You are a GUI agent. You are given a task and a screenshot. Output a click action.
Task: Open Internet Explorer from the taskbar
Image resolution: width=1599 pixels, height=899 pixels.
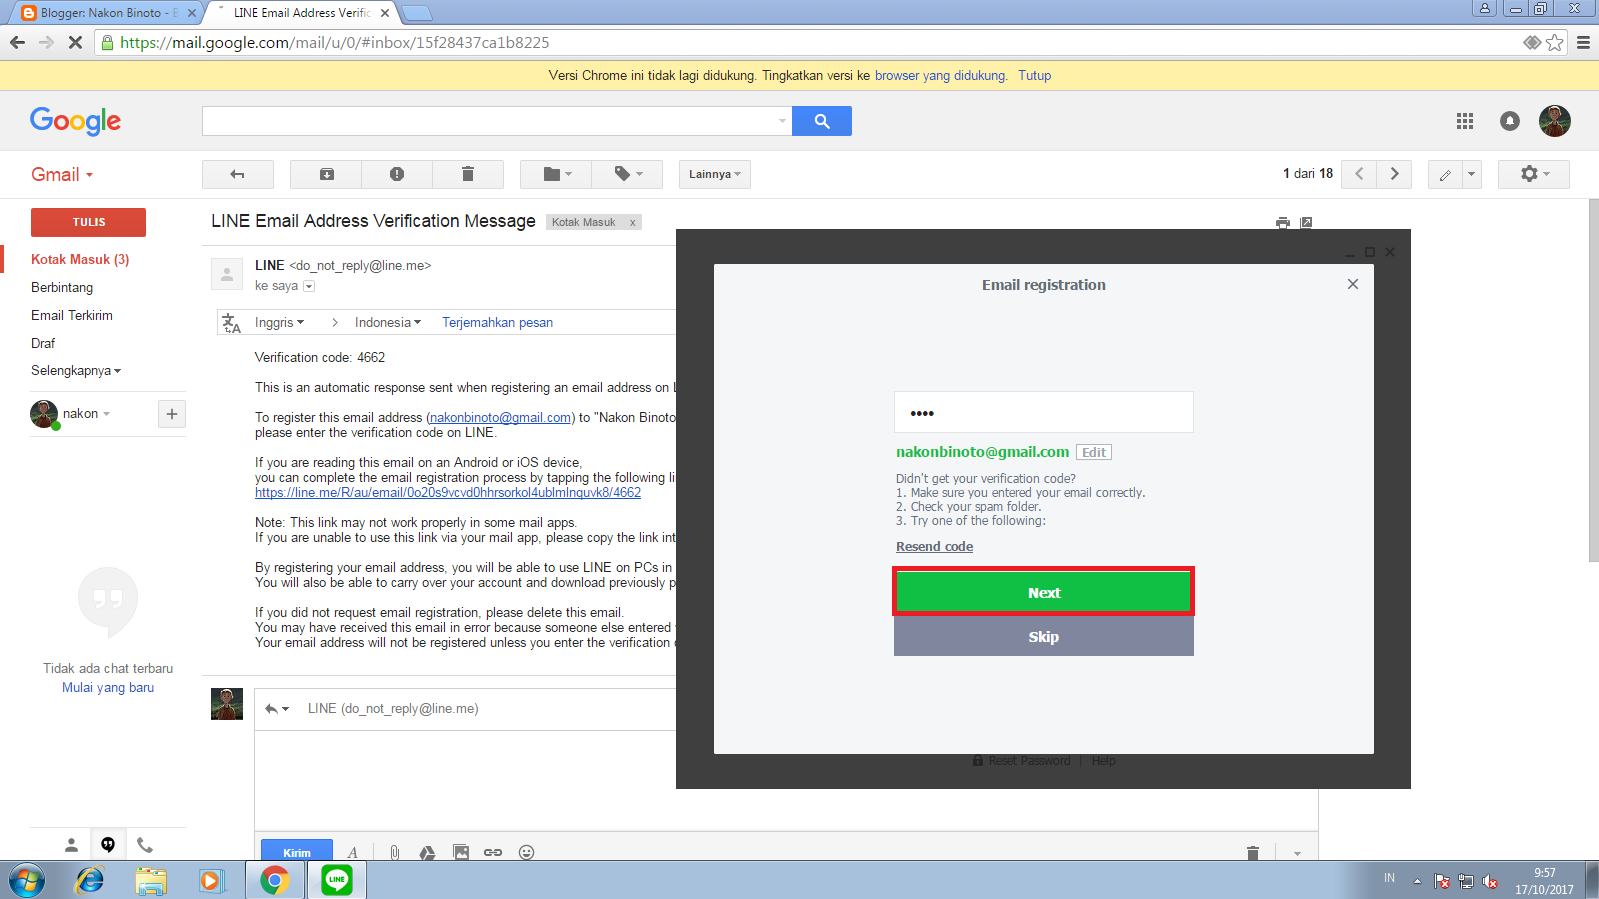click(x=90, y=880)
